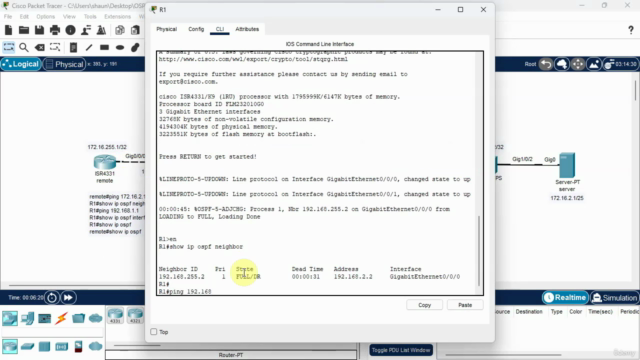Select the Hubs subcategory icon
The height and width of the screenshot is (360, 640).
click(44, 347)
